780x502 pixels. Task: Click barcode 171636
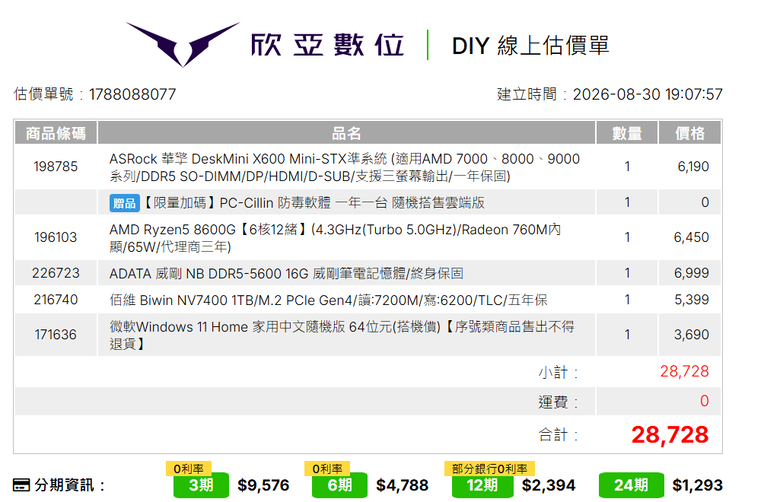pos(55,334)
